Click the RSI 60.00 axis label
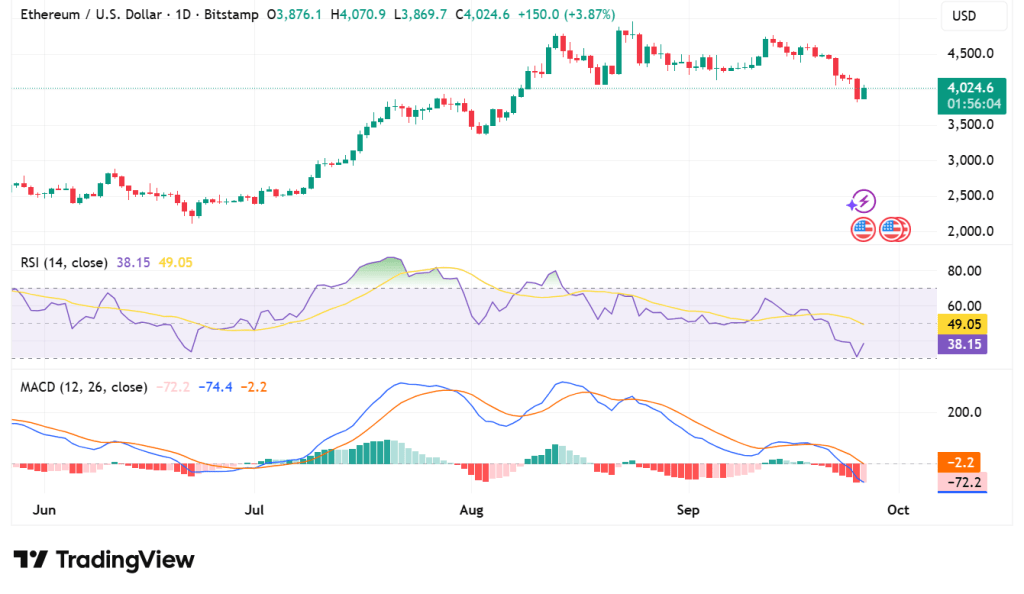 click(x=965, y=306)
